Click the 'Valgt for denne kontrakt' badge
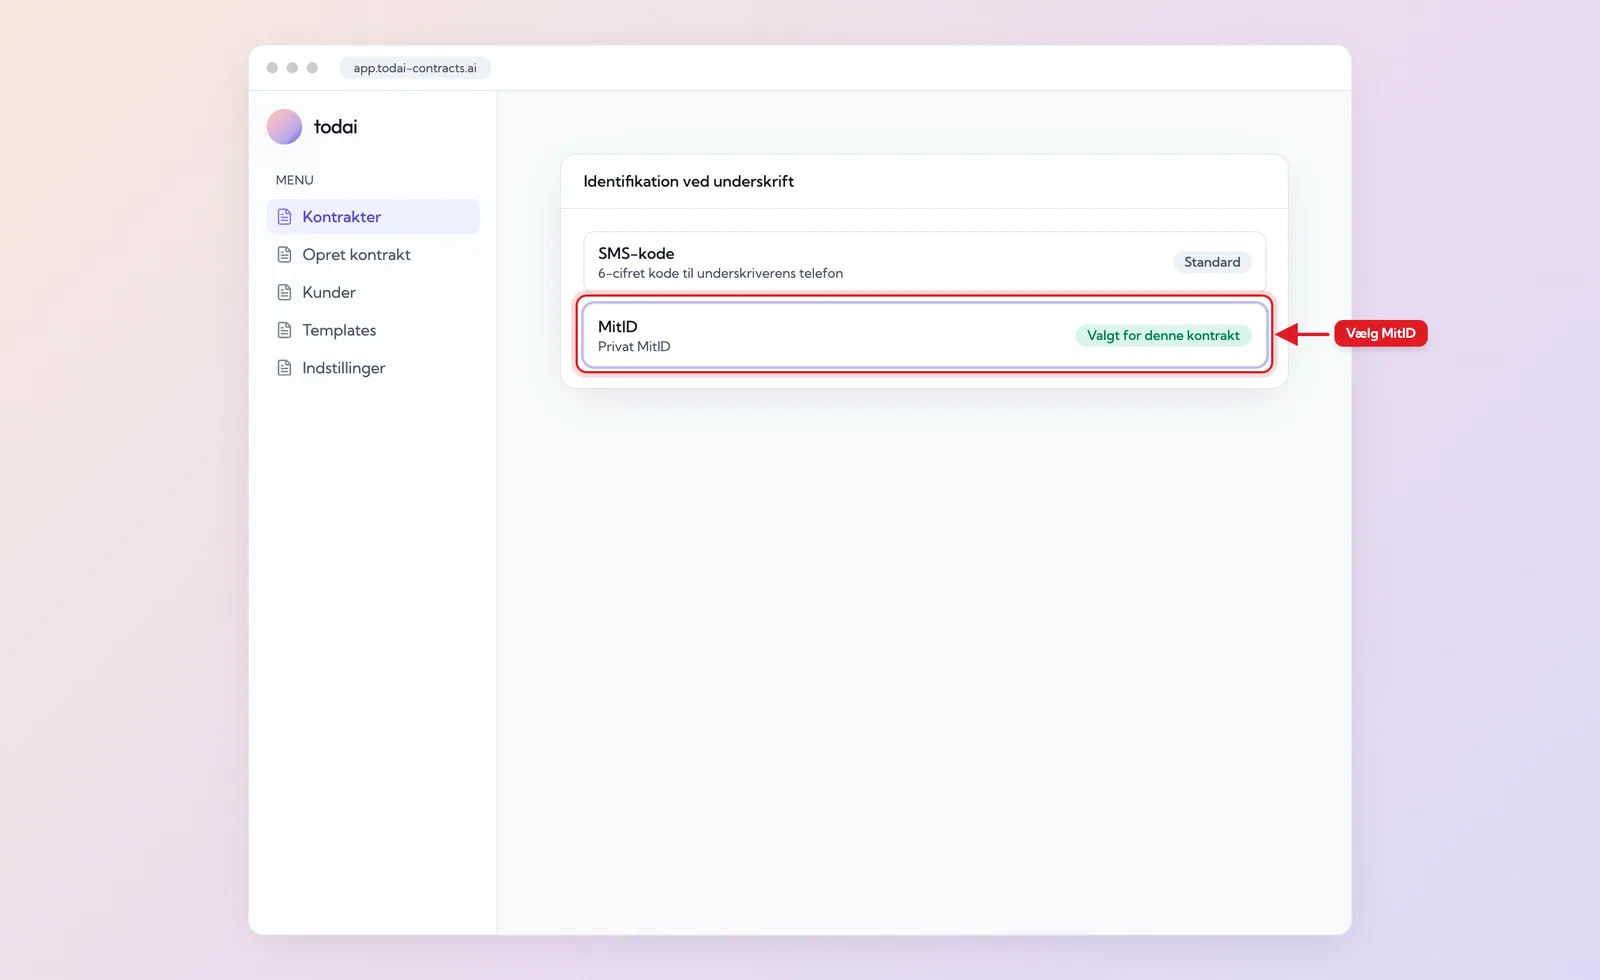Image resolution: width=1600 pixels, height=980 pixels. [x=1163, y=335]
